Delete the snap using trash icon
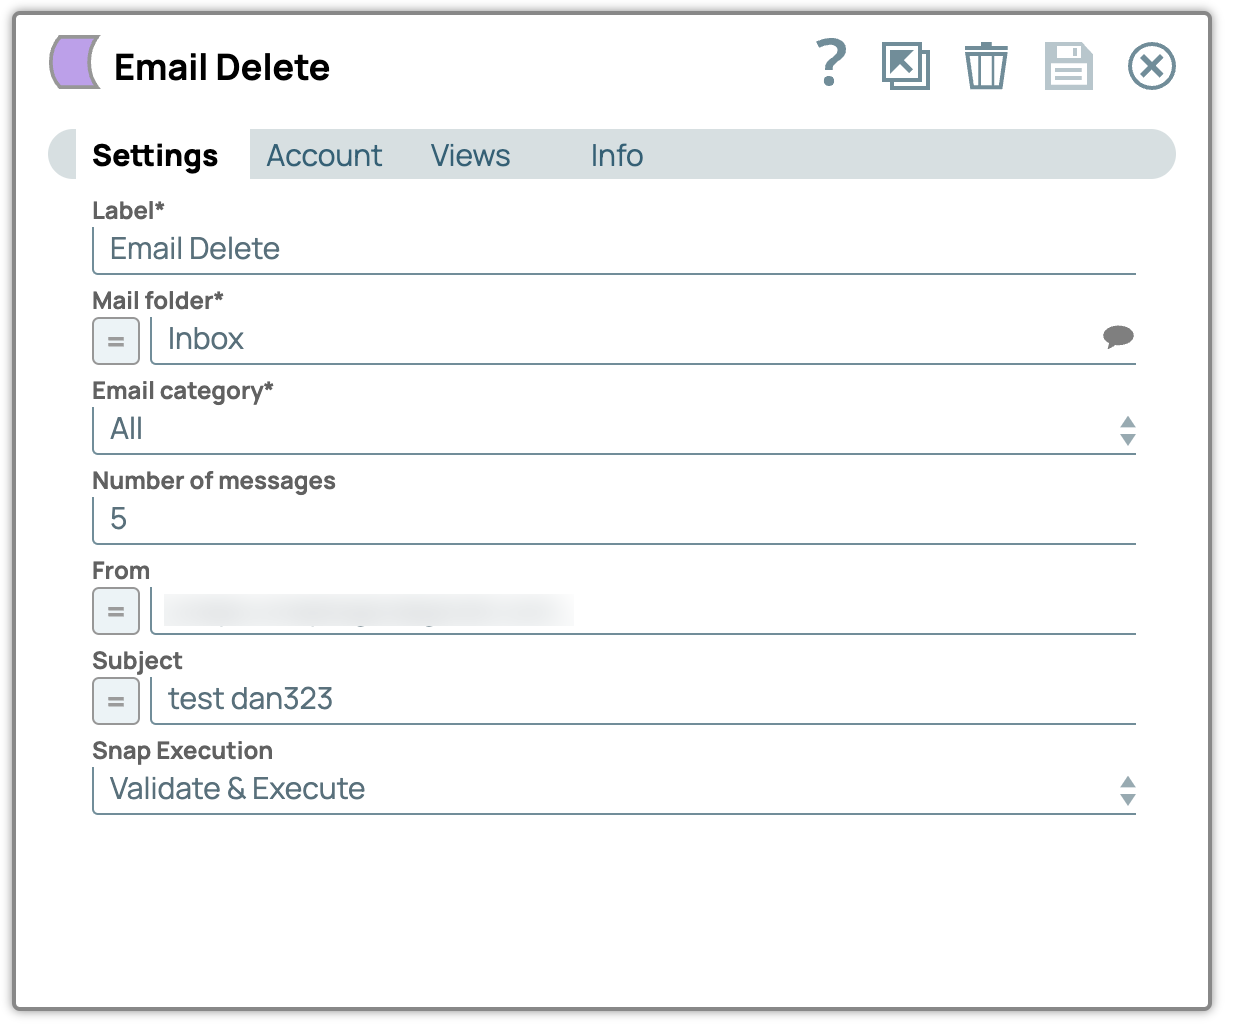 pos(985,66)
